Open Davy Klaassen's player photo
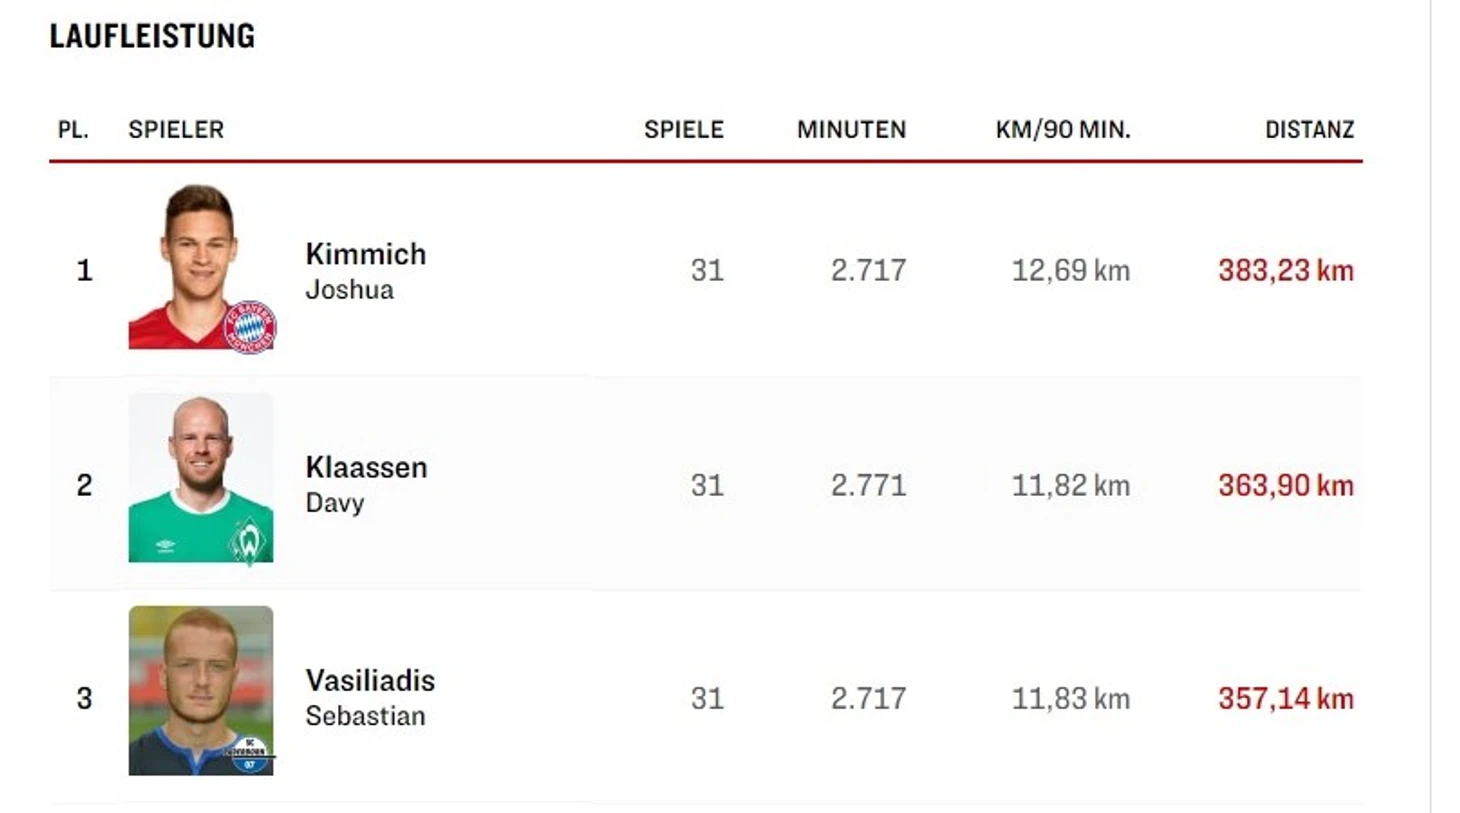 point(201,478)
